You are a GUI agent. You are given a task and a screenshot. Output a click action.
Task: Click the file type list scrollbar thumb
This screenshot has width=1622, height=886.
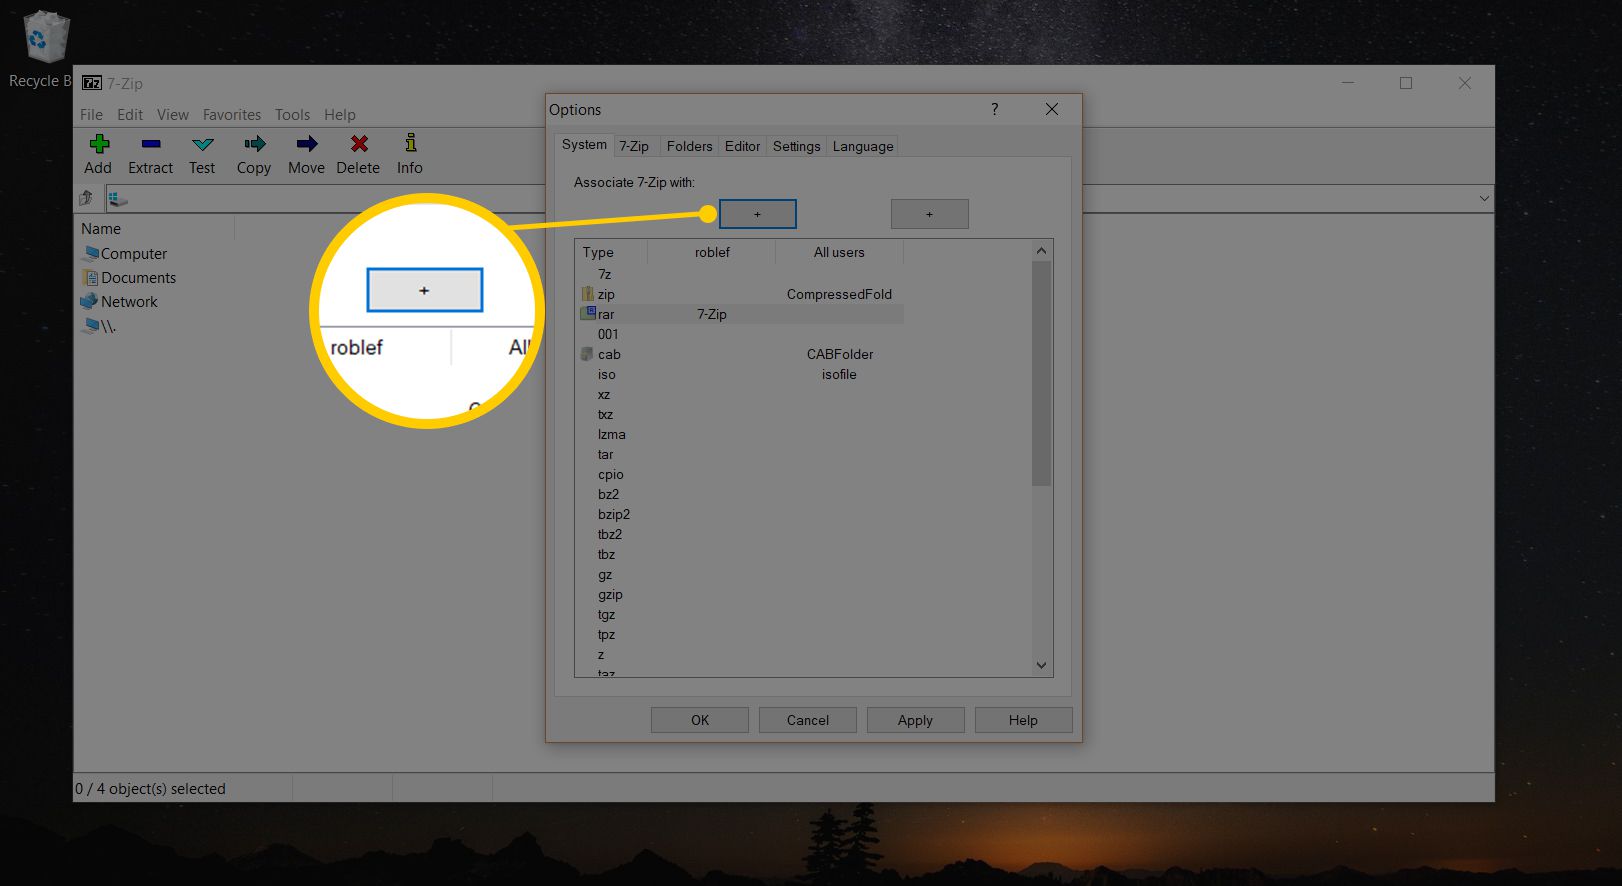[x=1041, y=374]
